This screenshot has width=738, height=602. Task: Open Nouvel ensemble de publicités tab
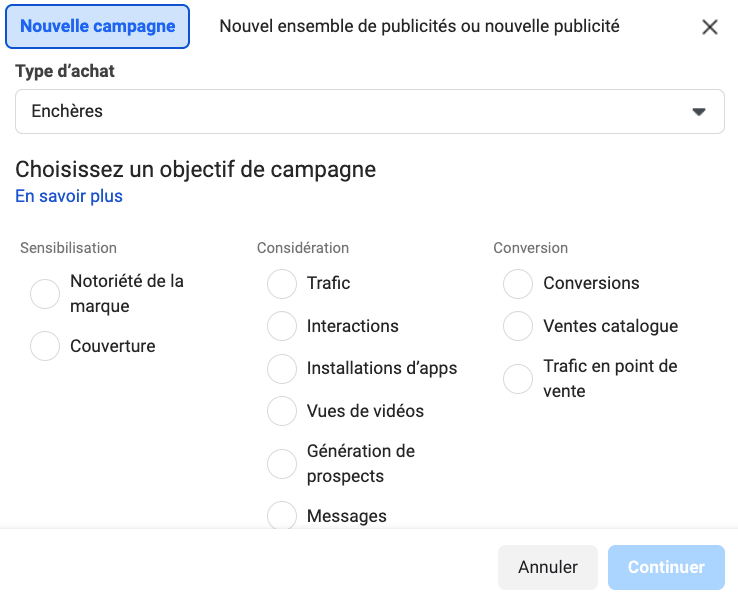pos(419,27)
